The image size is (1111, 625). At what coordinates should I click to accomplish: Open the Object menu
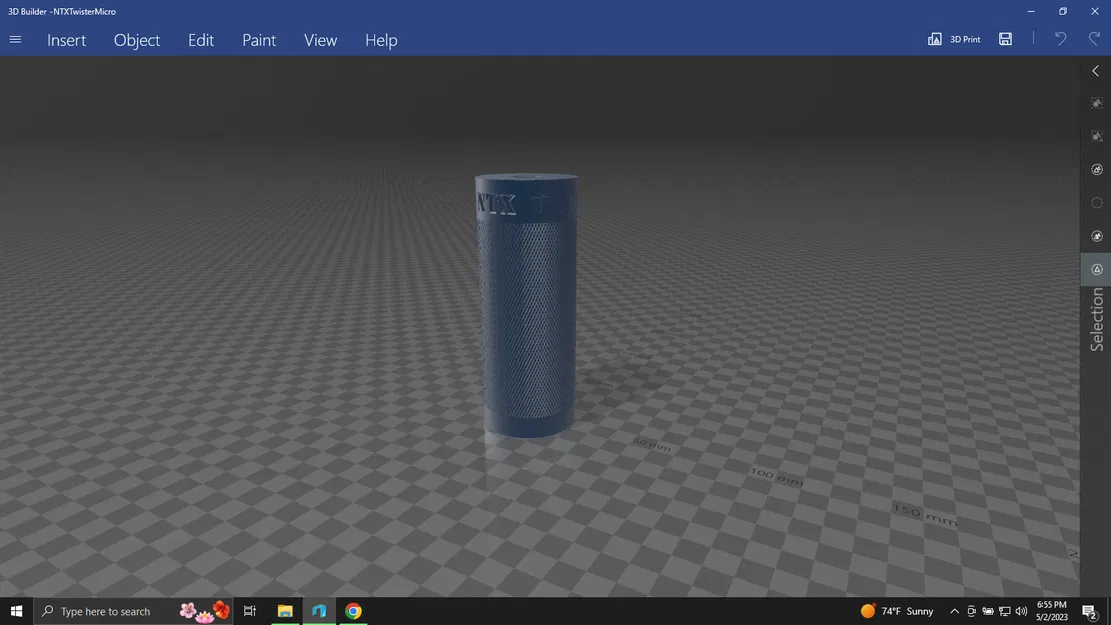coord(137,40)
